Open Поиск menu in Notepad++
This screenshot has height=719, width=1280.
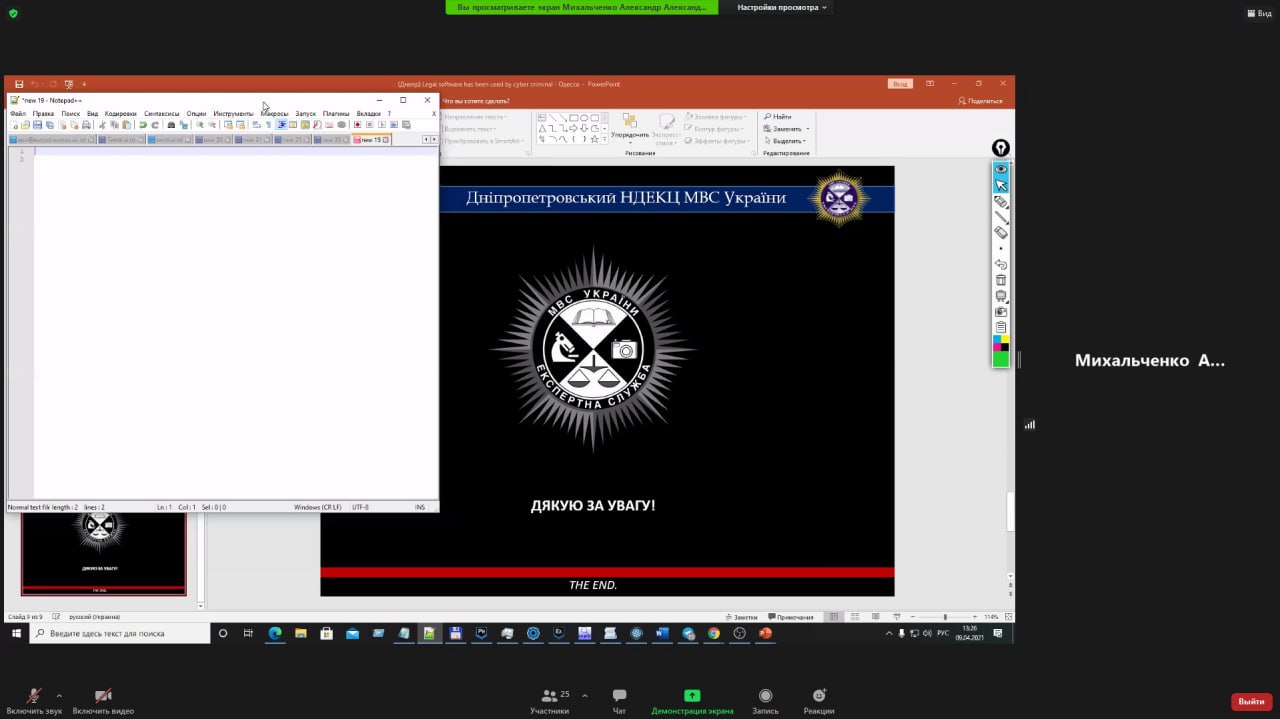tap(70, 114)
